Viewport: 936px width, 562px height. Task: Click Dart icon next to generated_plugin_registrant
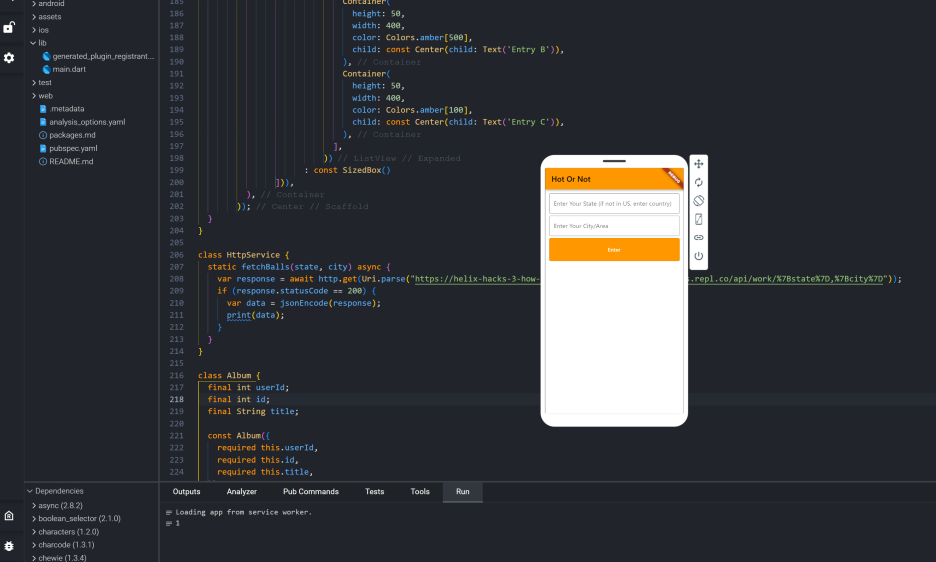46,56
